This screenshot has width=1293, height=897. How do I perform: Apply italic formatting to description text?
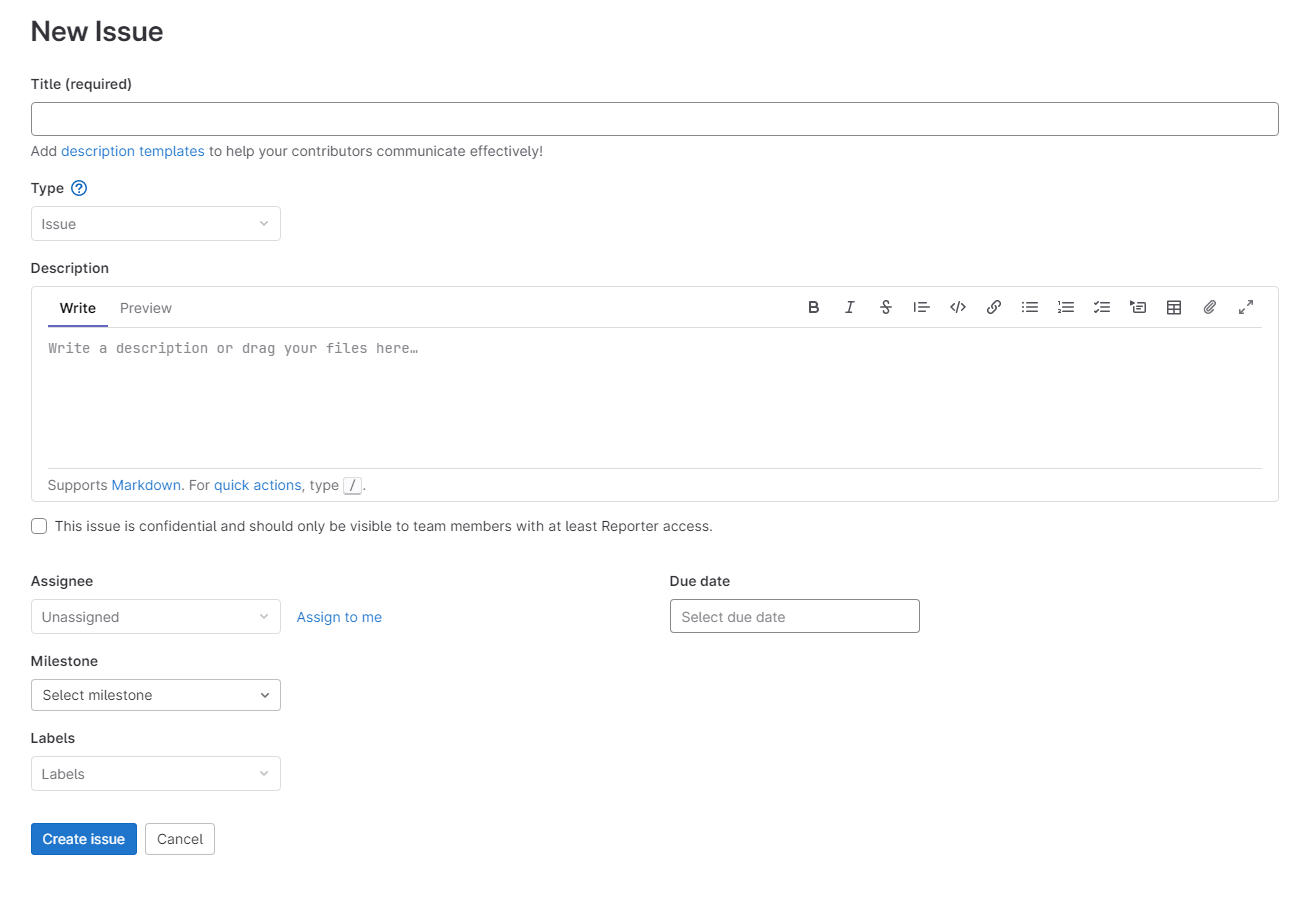point(850,308)
